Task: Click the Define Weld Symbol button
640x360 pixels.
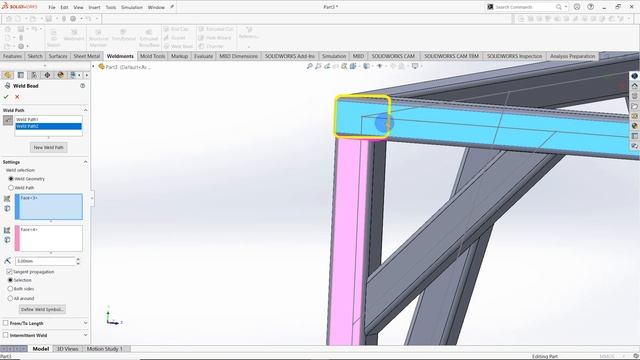Action: 42,309
